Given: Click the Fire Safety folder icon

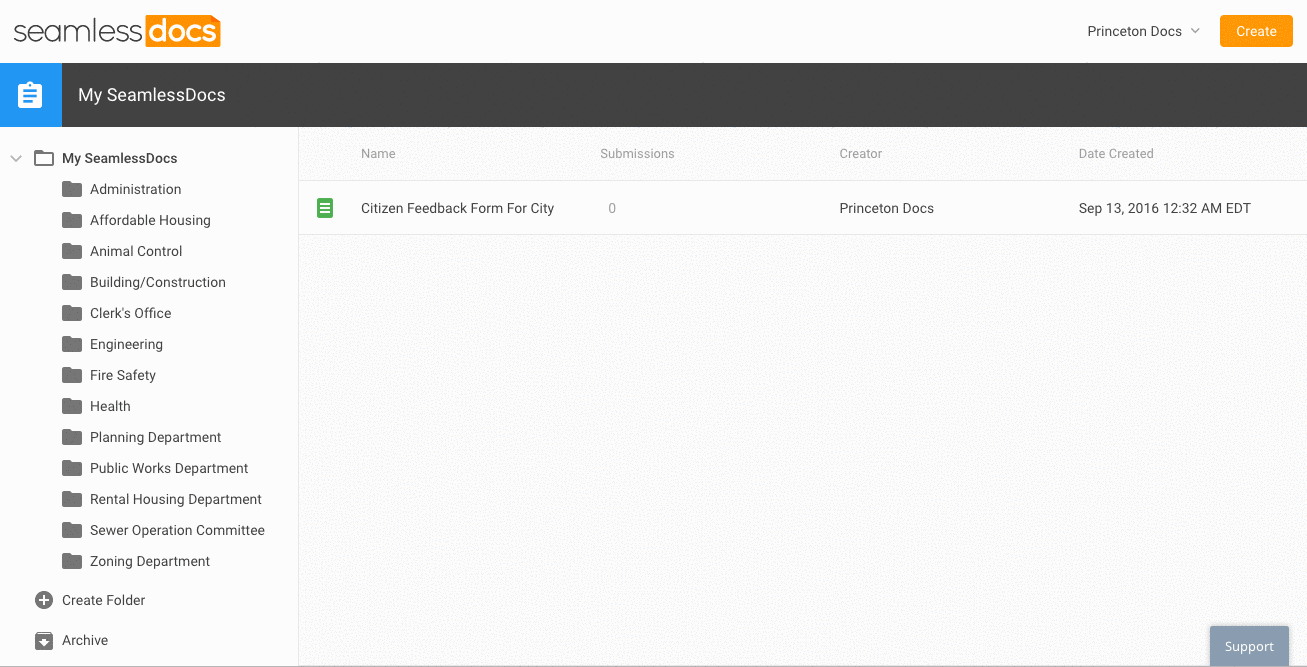Looking at the screenshot, I should click(72, 375).
